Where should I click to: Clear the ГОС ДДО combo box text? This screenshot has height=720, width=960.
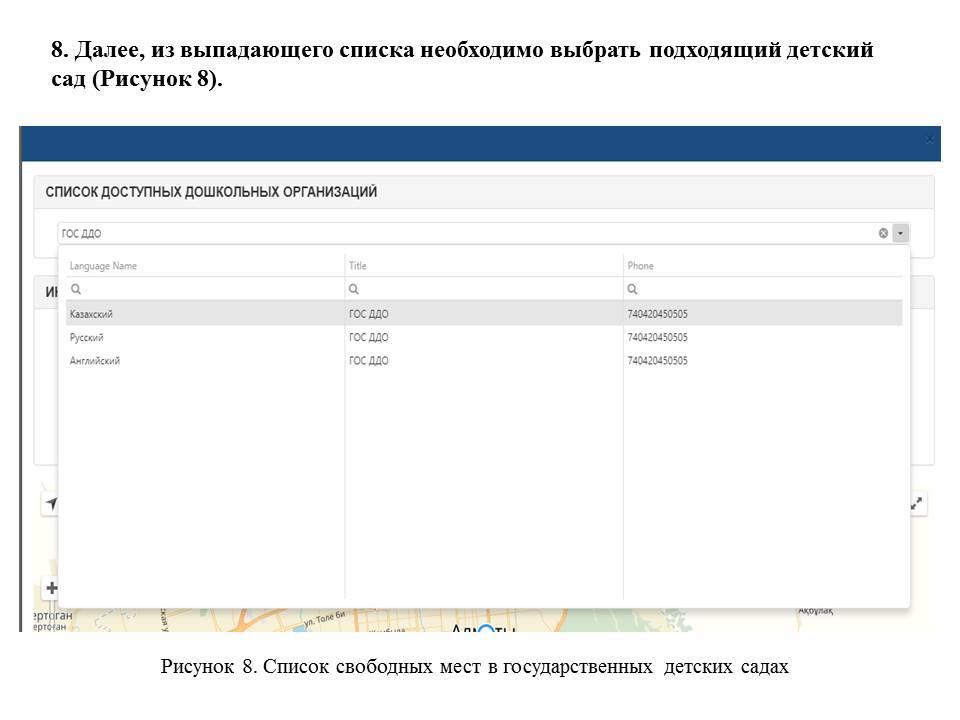point(883,233)
